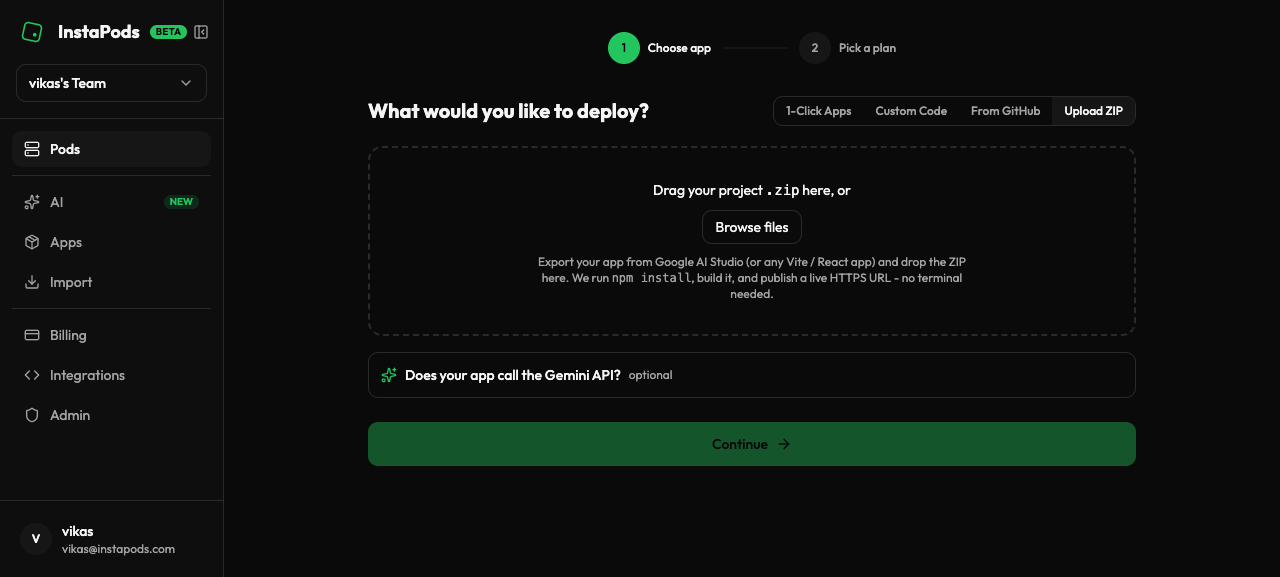Click the Import download icon

(x=31, y=282)
